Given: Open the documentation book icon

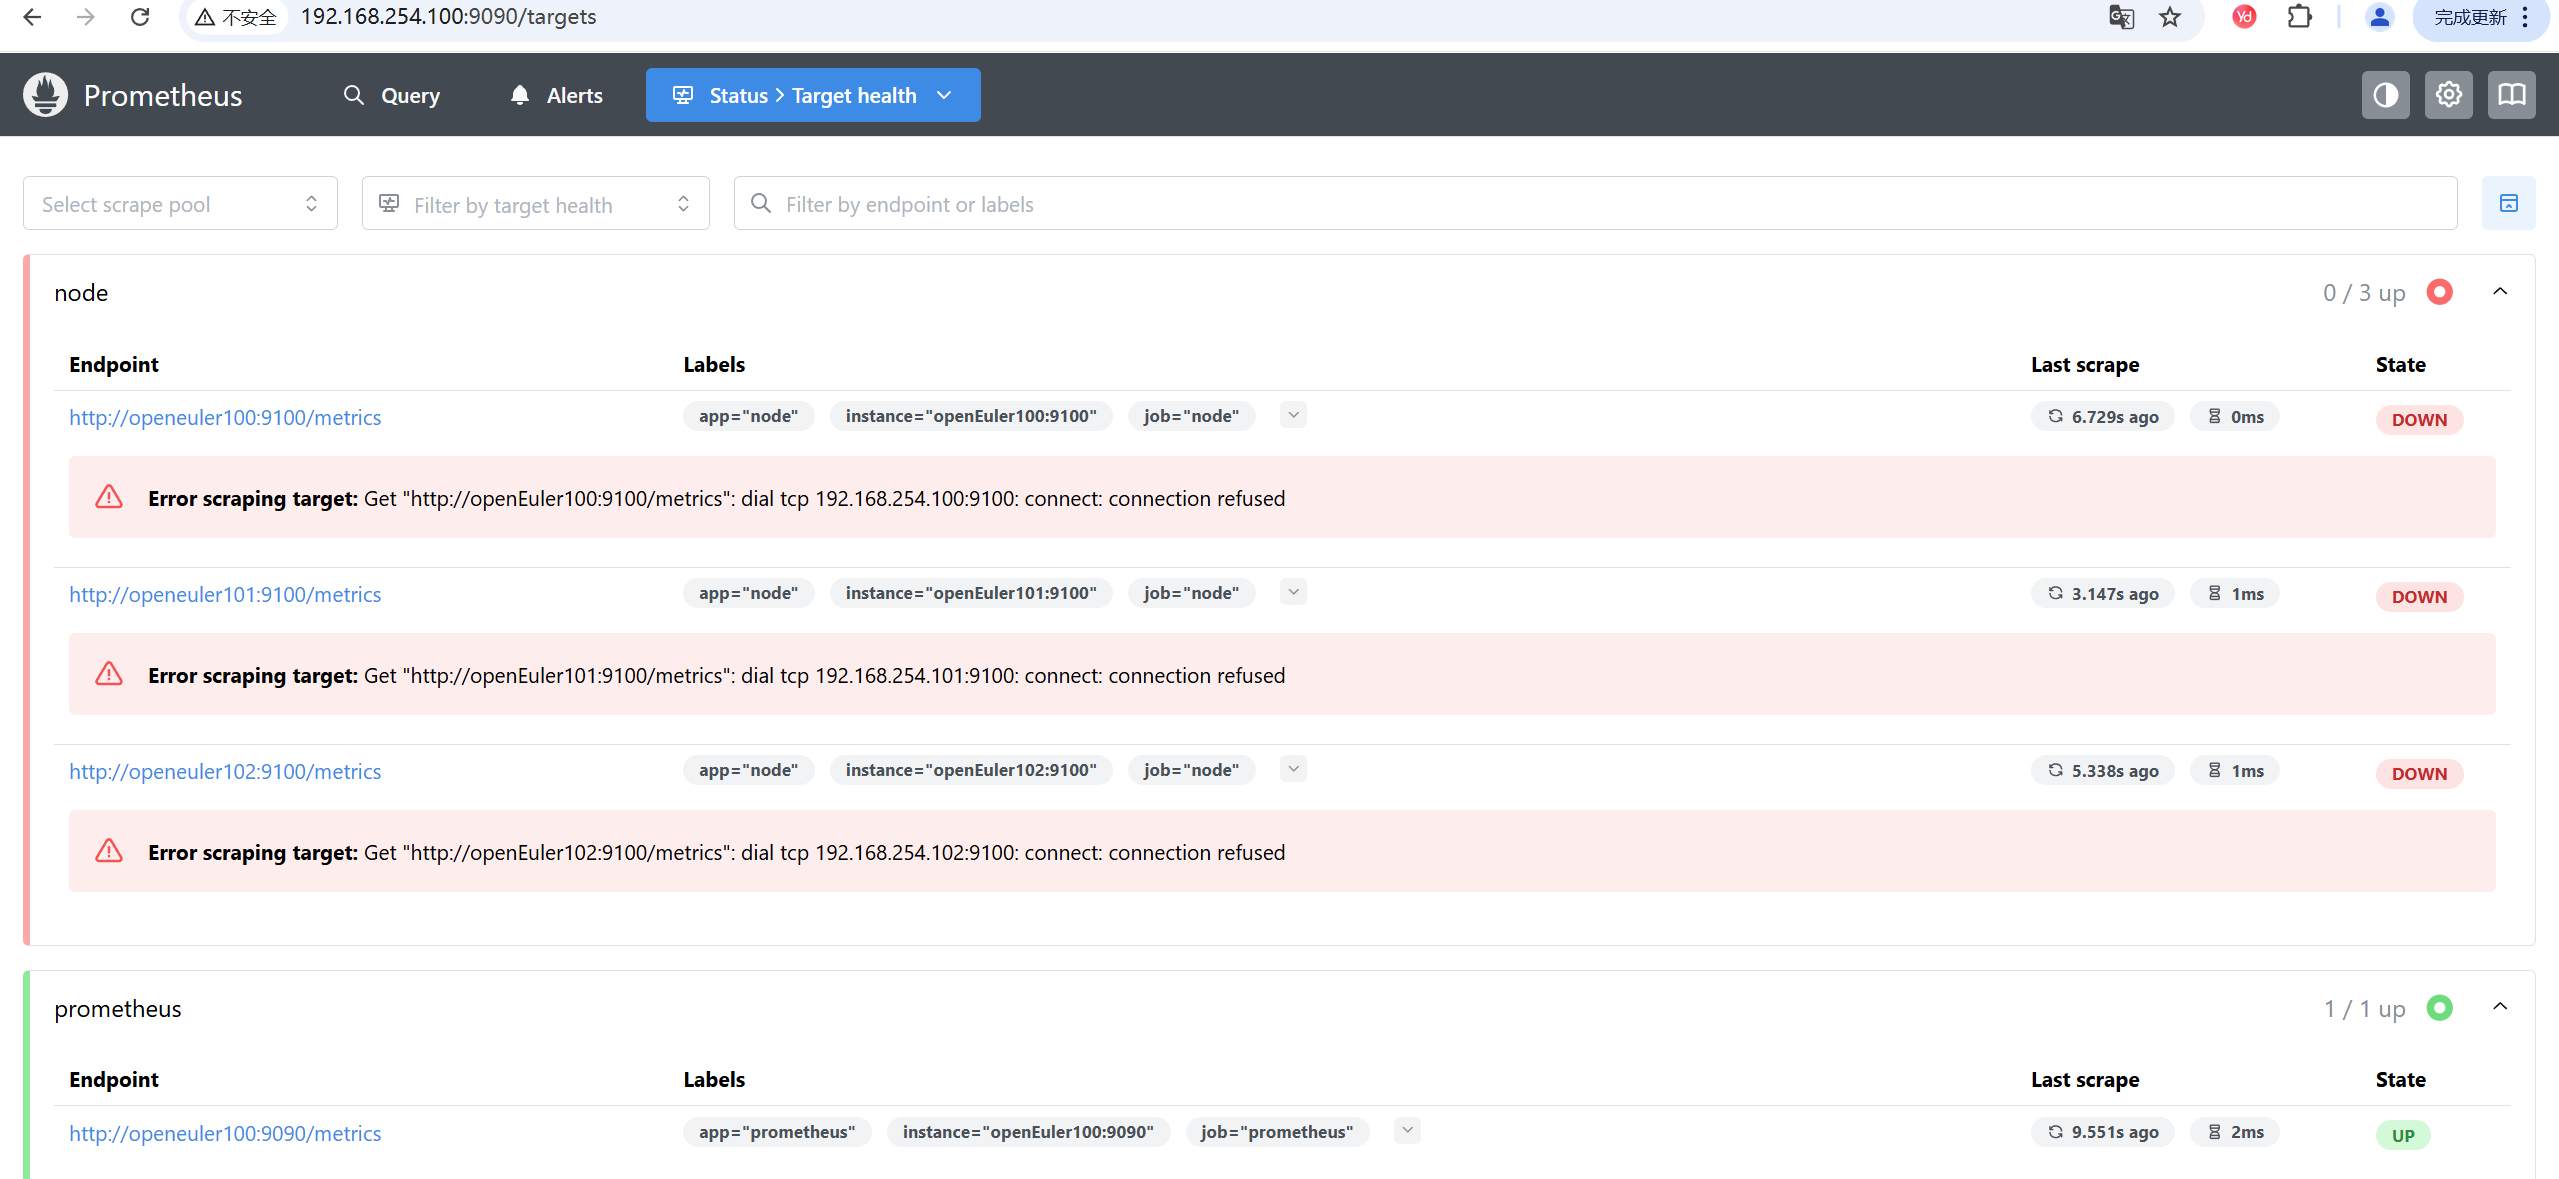Looking at the screenshot, I should [x=2511, y=95].
